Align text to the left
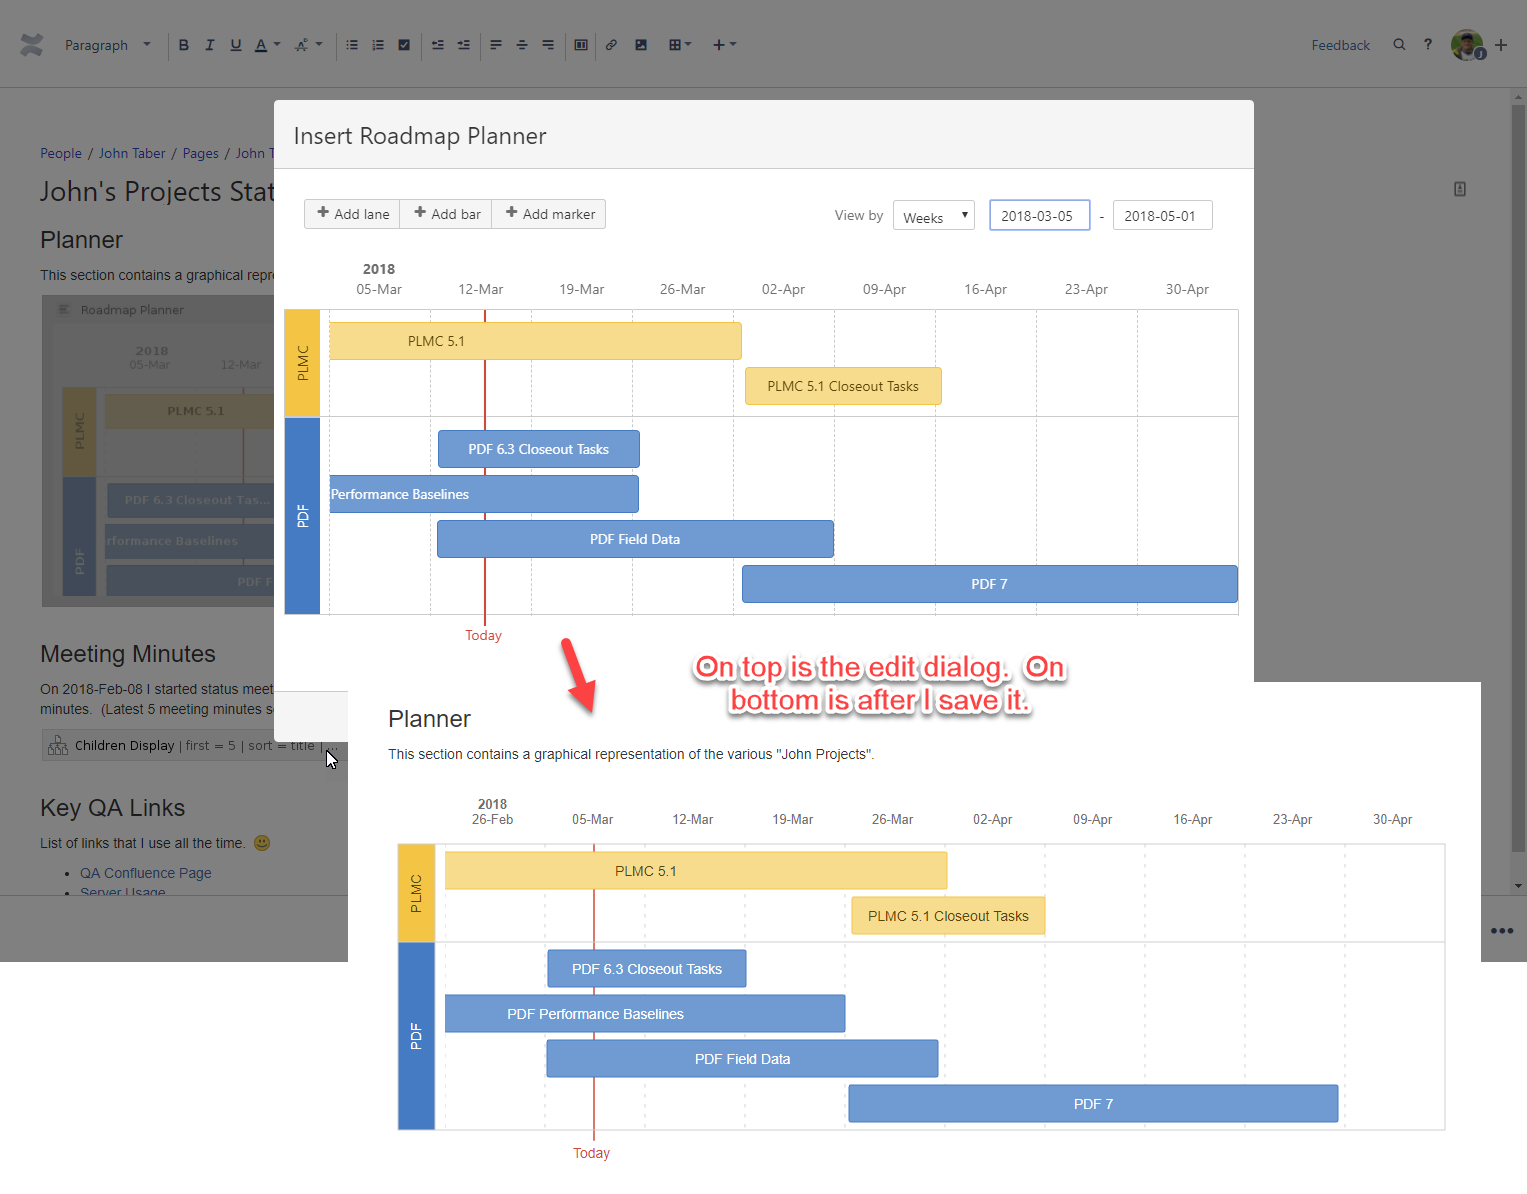The height and width of the screenshot is (1194, 1527). 496,45
